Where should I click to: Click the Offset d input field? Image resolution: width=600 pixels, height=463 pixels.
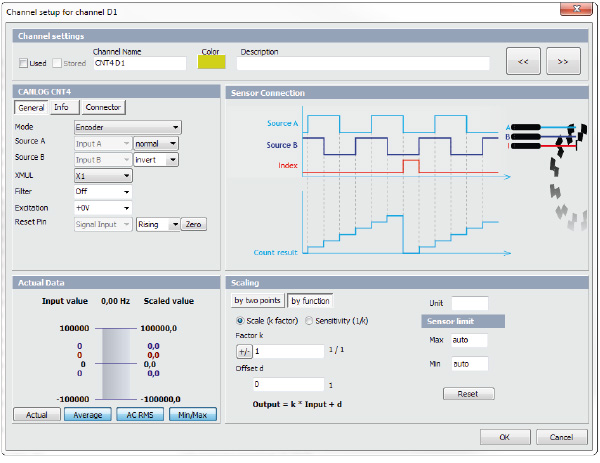pos(288,384)
